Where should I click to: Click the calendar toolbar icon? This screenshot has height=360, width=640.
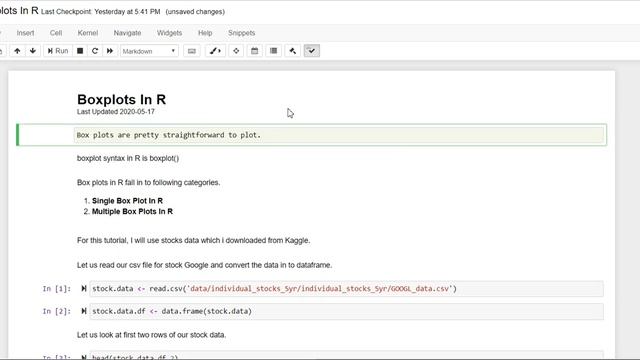(x=255, y=51)
